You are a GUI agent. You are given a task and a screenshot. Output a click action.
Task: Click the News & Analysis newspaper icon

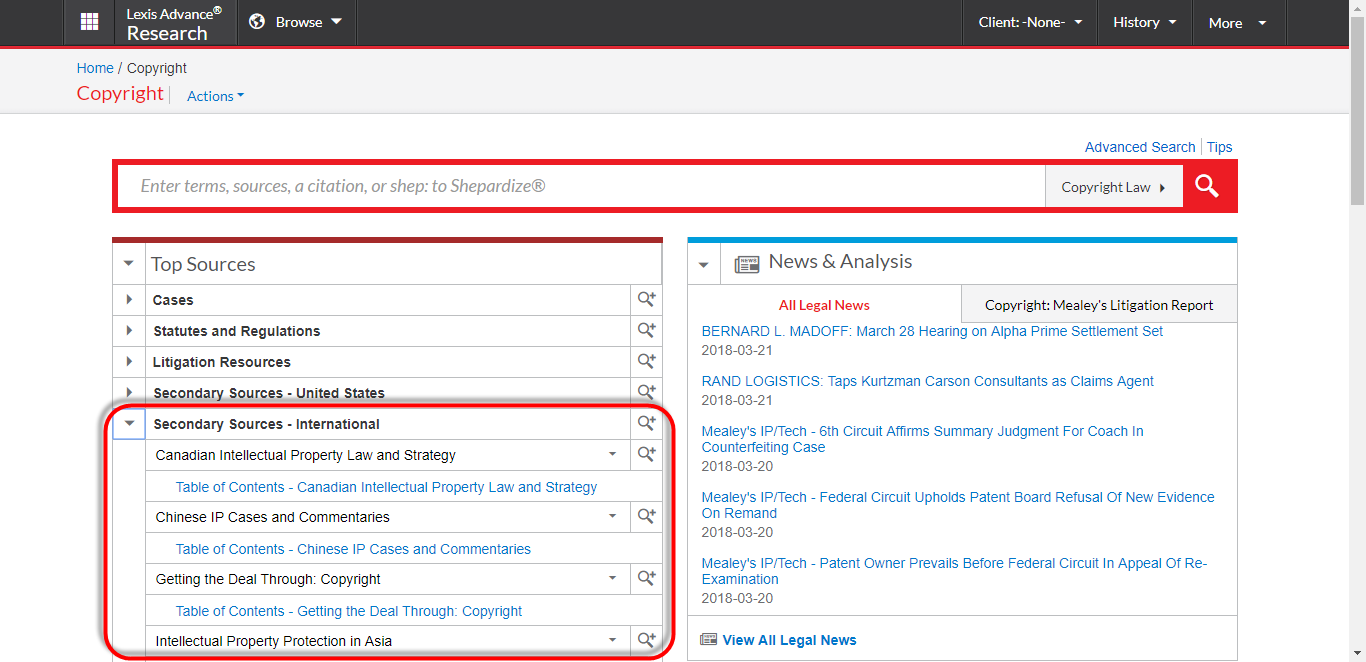coord(747,264)
